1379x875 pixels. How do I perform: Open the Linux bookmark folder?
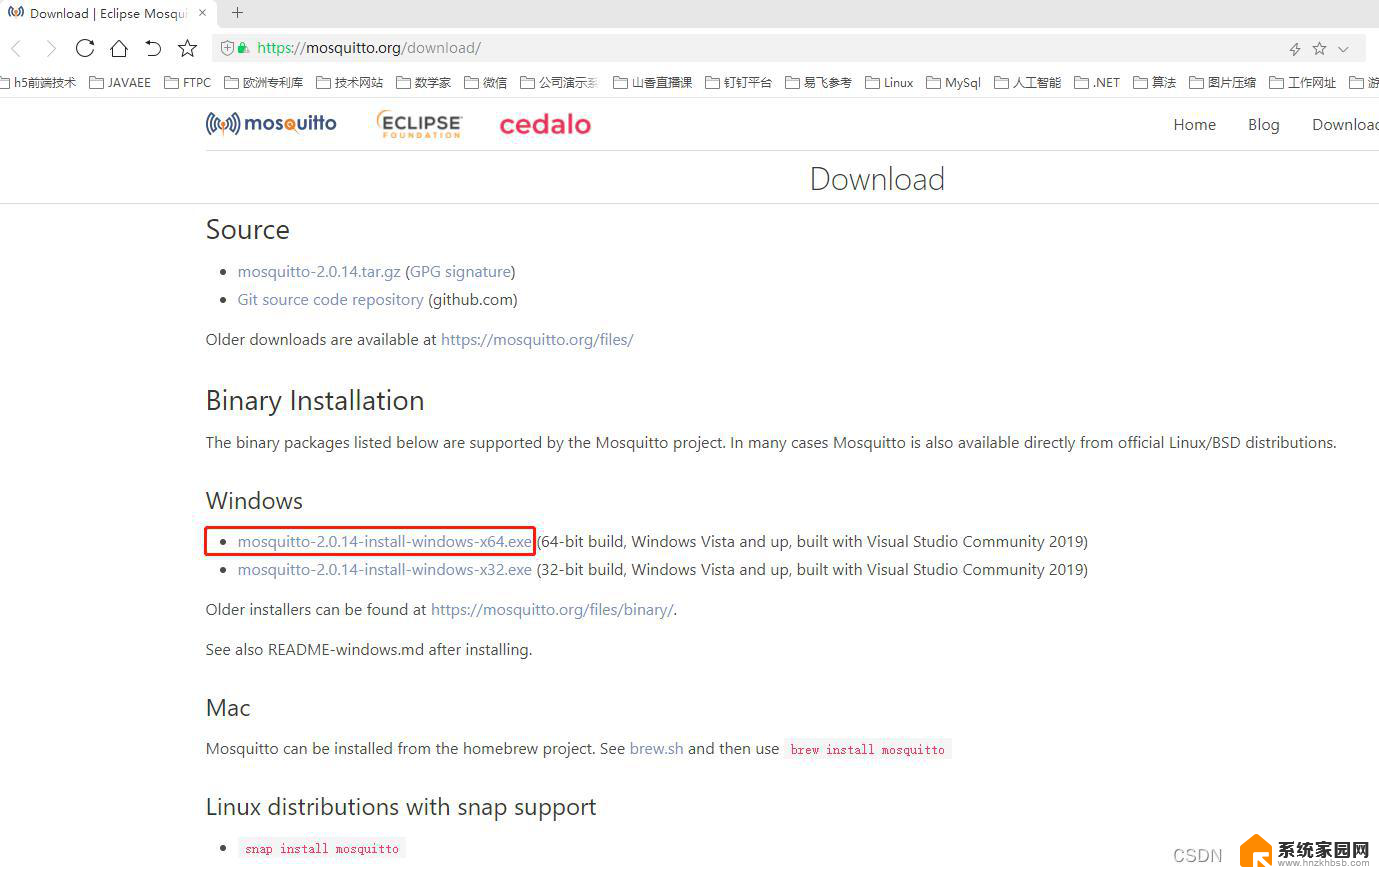[x=890, y=82]
